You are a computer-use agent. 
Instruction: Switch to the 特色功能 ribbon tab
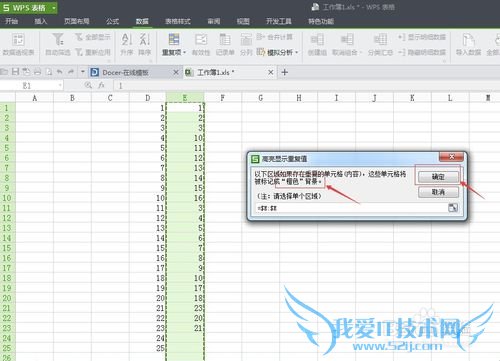tap(321, 21)
